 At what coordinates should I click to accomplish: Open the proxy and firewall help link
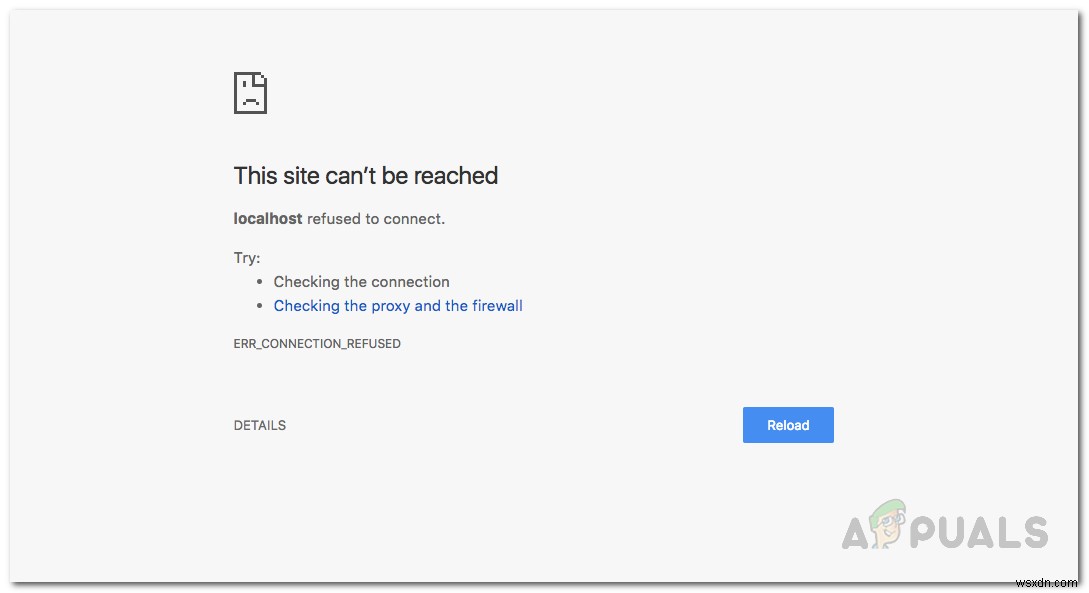(398, 305)
